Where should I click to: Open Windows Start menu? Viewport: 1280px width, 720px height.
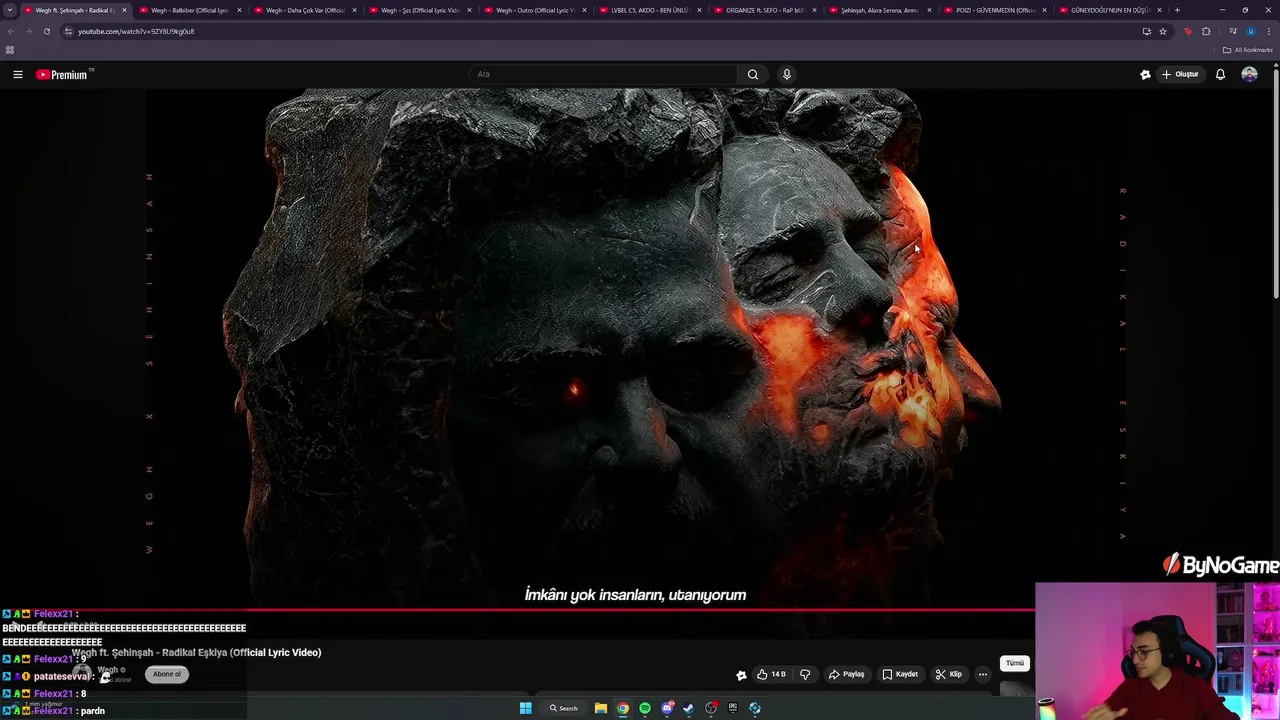tap(525, 708)
